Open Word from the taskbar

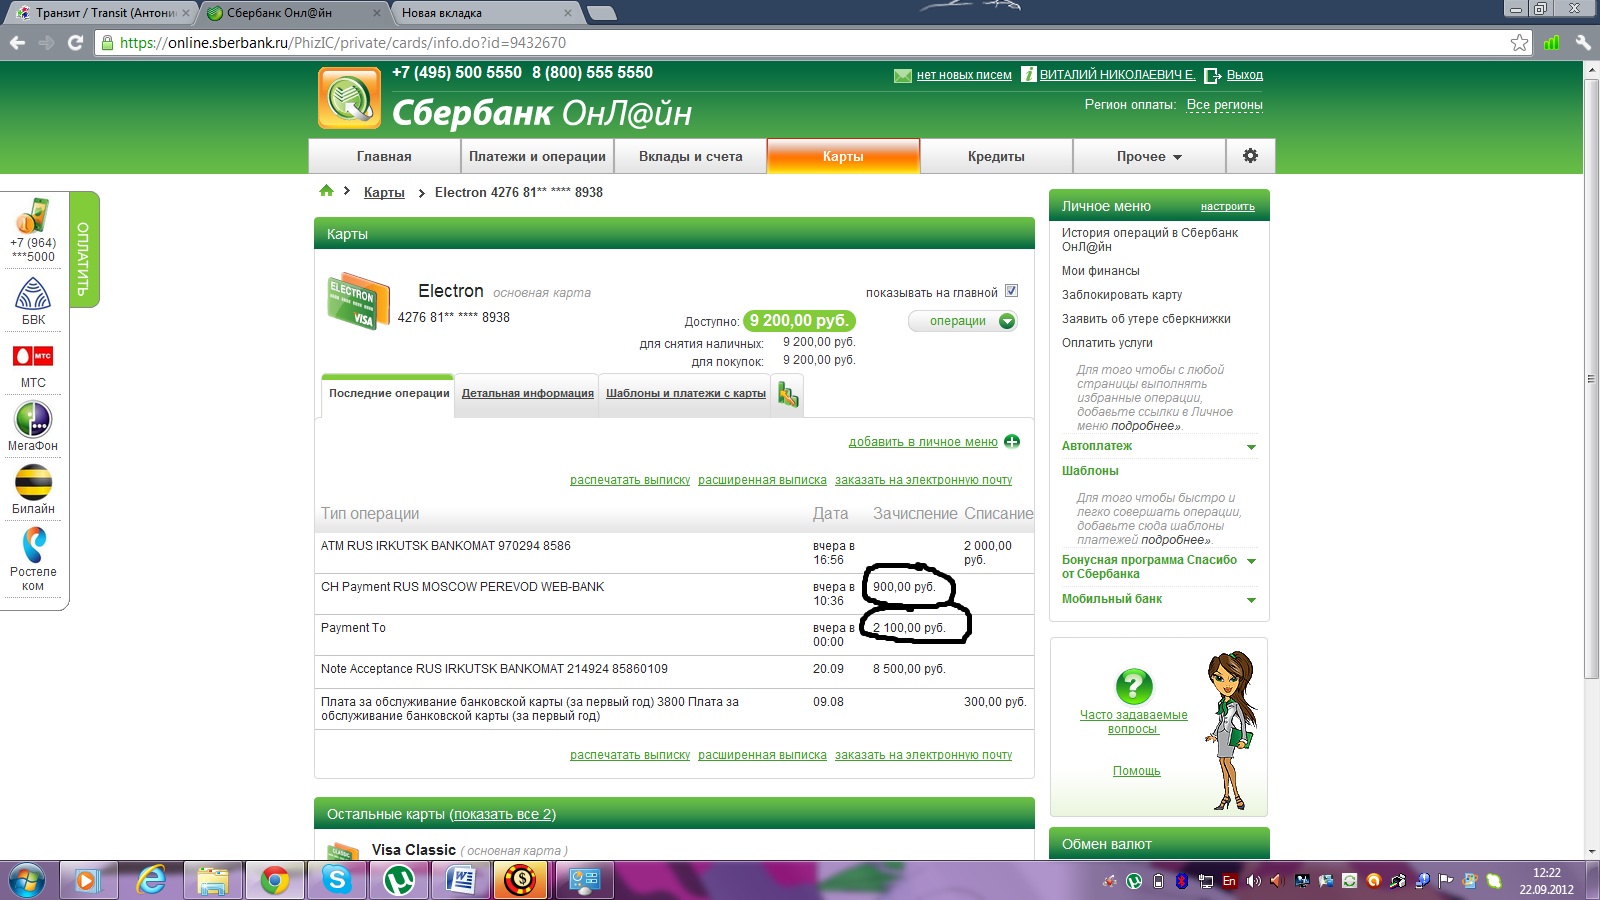[x=461, y=880]
